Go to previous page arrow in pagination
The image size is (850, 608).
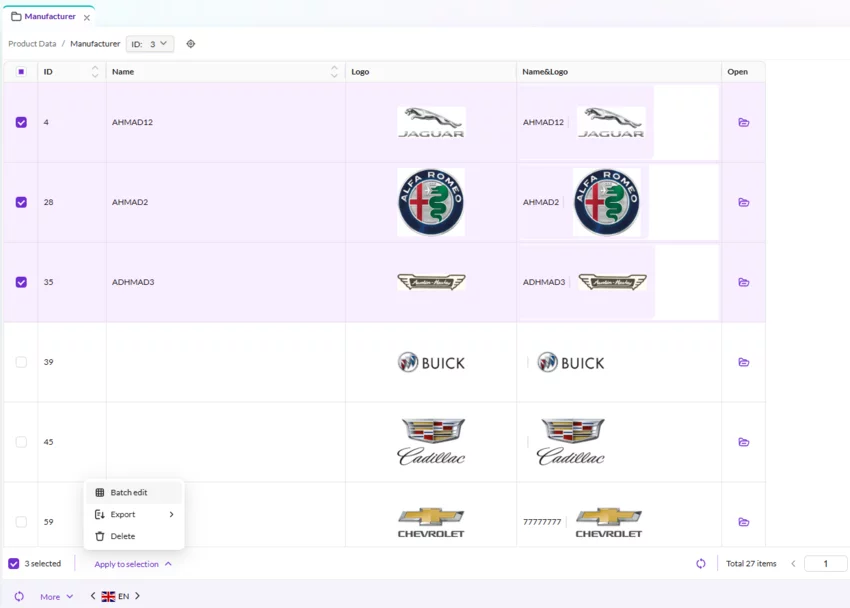tap(793, 564)
